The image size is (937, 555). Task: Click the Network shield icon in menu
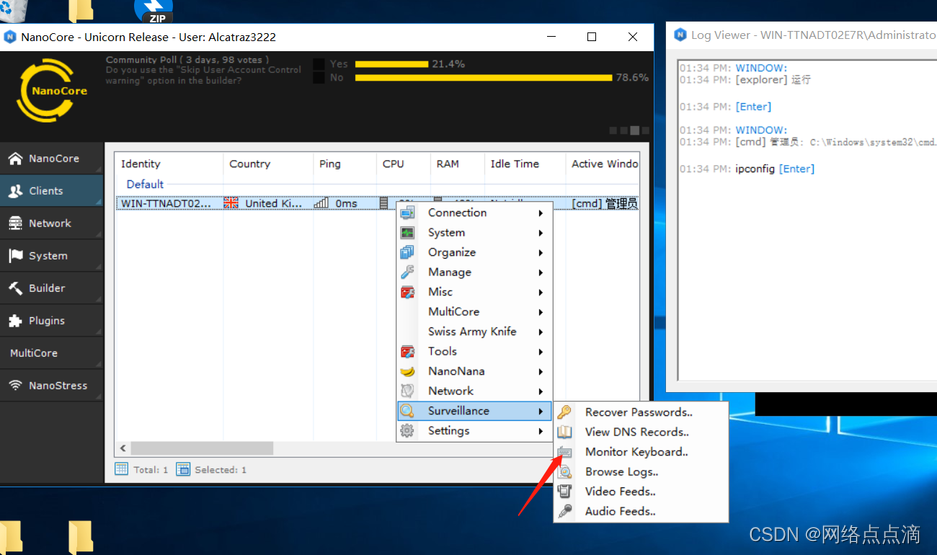point(408,391)
